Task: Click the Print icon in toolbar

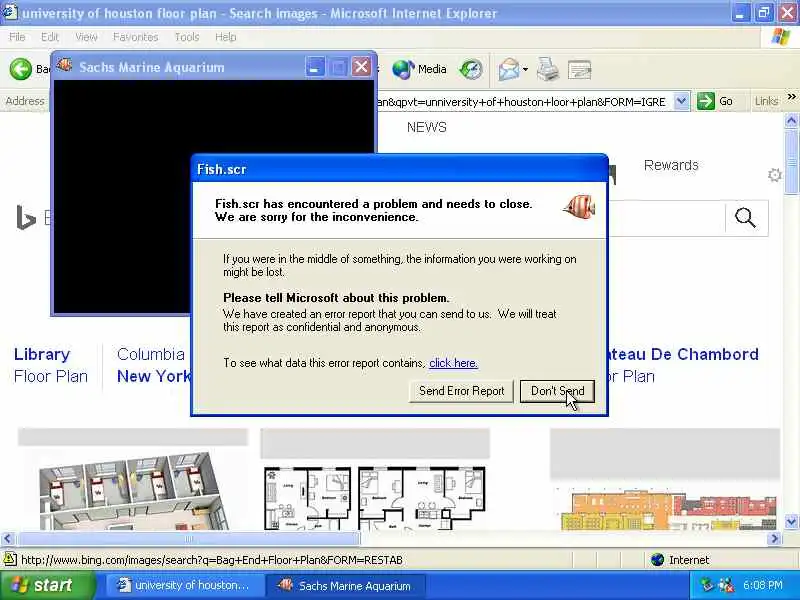Action: tap(548, 69)
